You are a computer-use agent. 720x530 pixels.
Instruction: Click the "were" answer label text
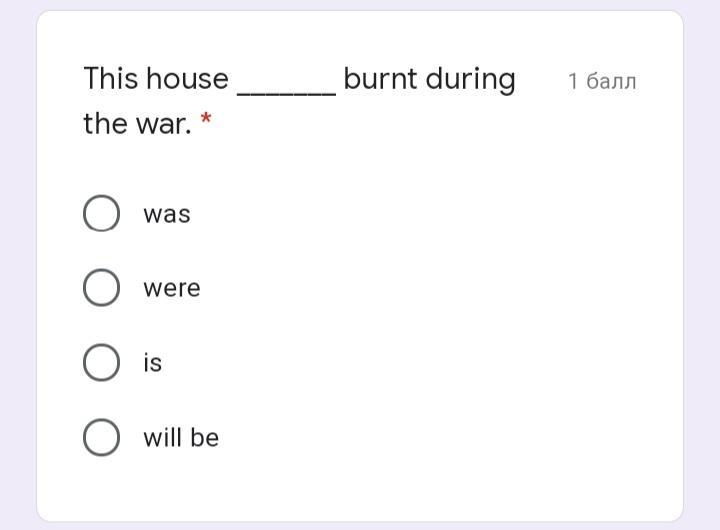[x=172, y=289]
